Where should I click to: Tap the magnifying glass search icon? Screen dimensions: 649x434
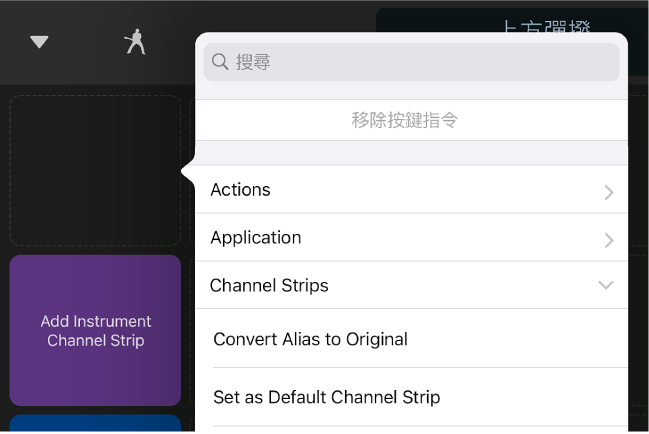click(x=220, y=62)
